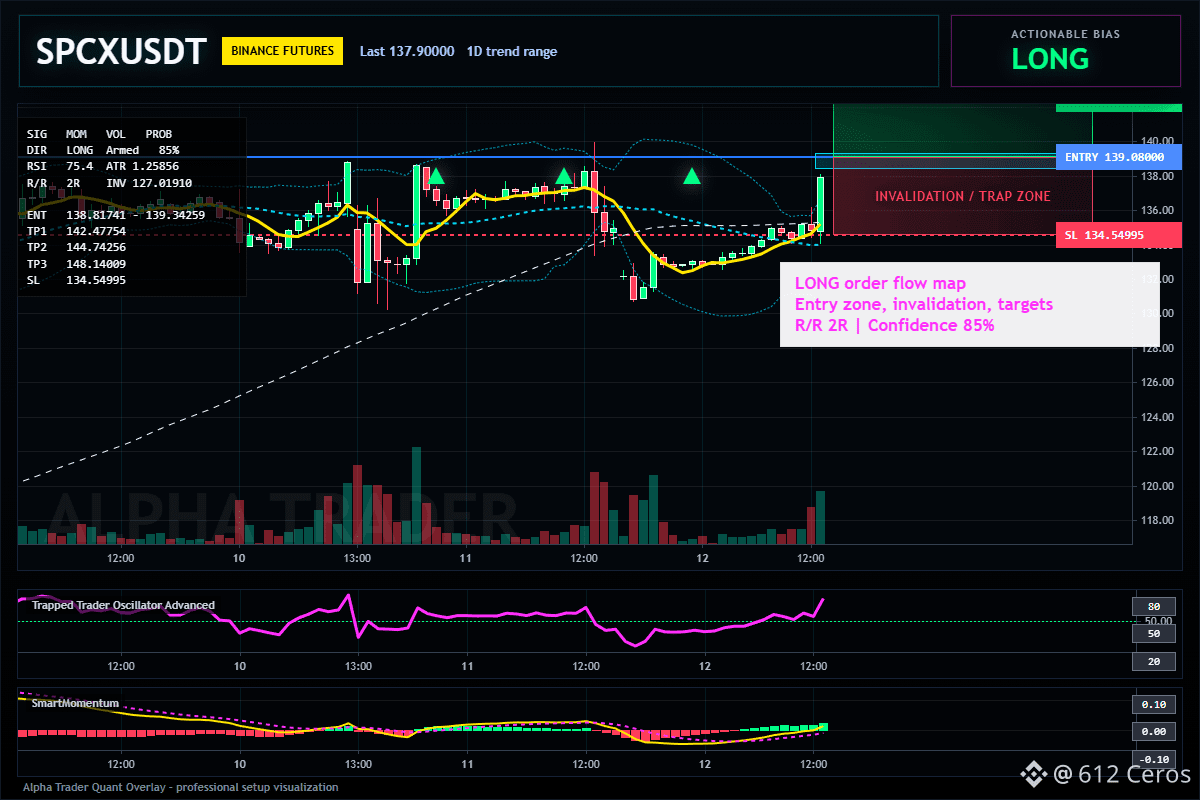Click the 128.00 price axis label

pos(1159,348)
